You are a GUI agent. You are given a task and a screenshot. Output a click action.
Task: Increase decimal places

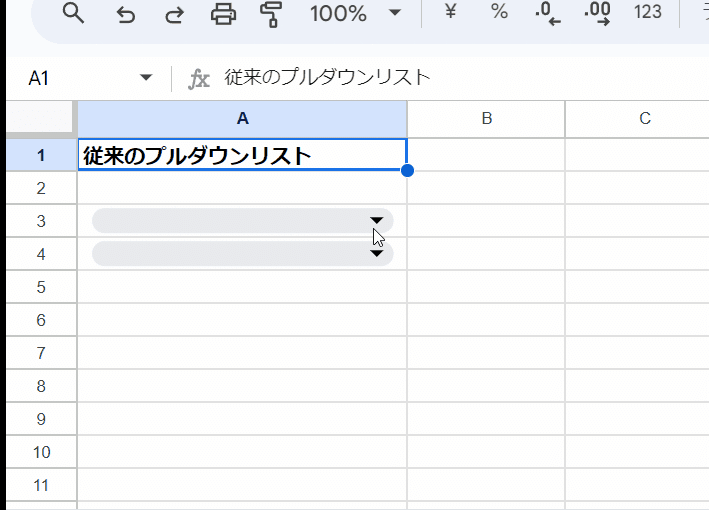click(x=597, y=13)
